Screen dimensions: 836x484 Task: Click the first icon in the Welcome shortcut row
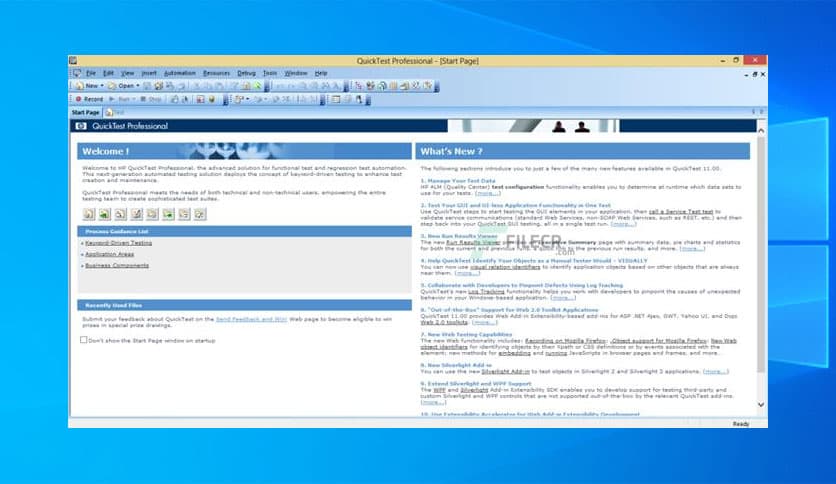(89, 214)
